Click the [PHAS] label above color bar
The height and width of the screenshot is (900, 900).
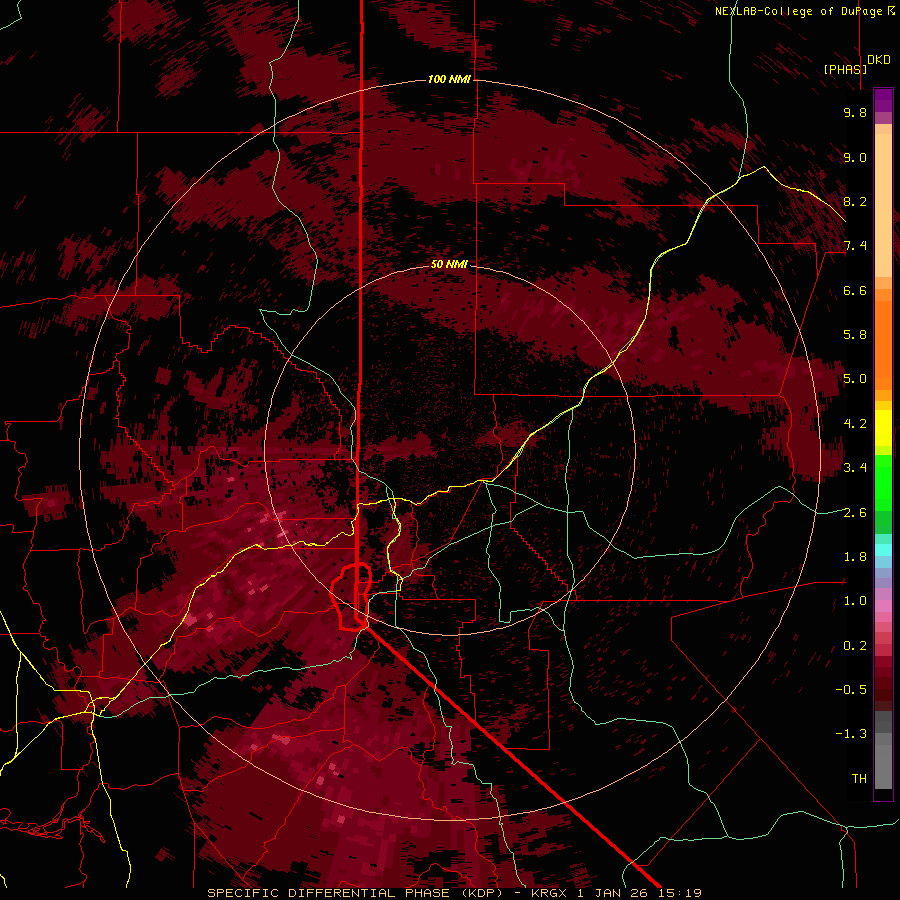(x=845, y=69)
